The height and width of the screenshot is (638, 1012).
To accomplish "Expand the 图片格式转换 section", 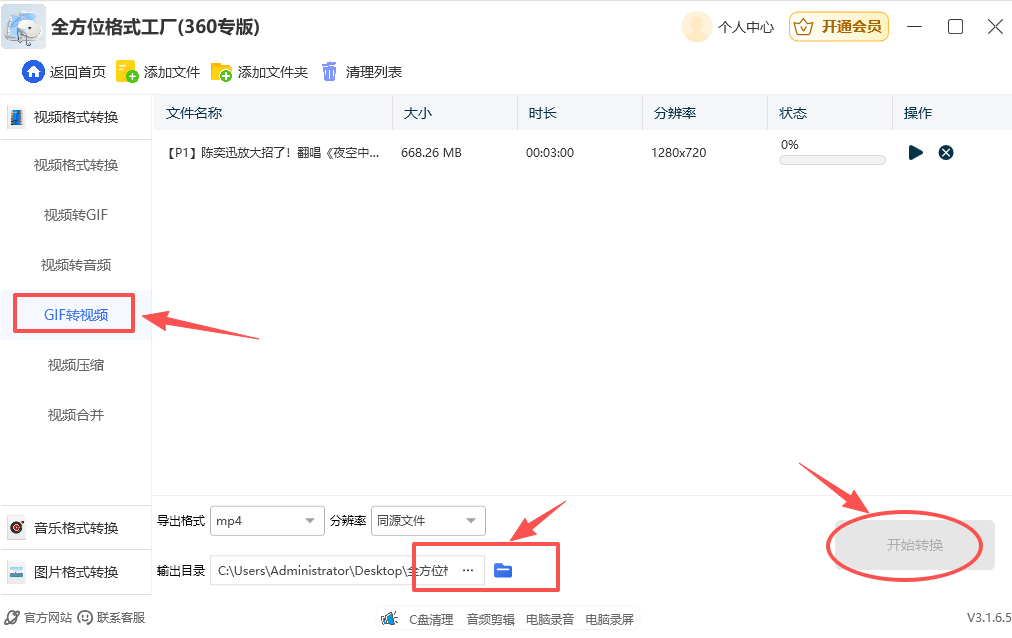I will click(x=76, y=572).
